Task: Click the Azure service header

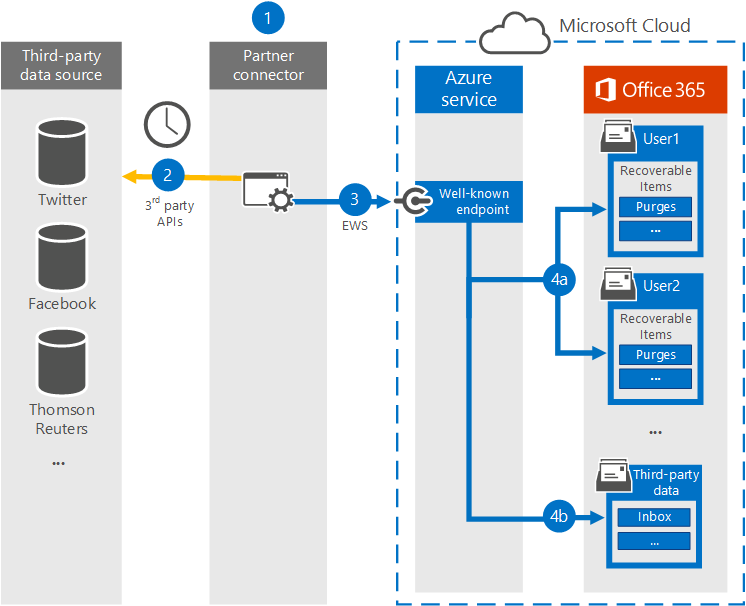Action: pos(469,89)
